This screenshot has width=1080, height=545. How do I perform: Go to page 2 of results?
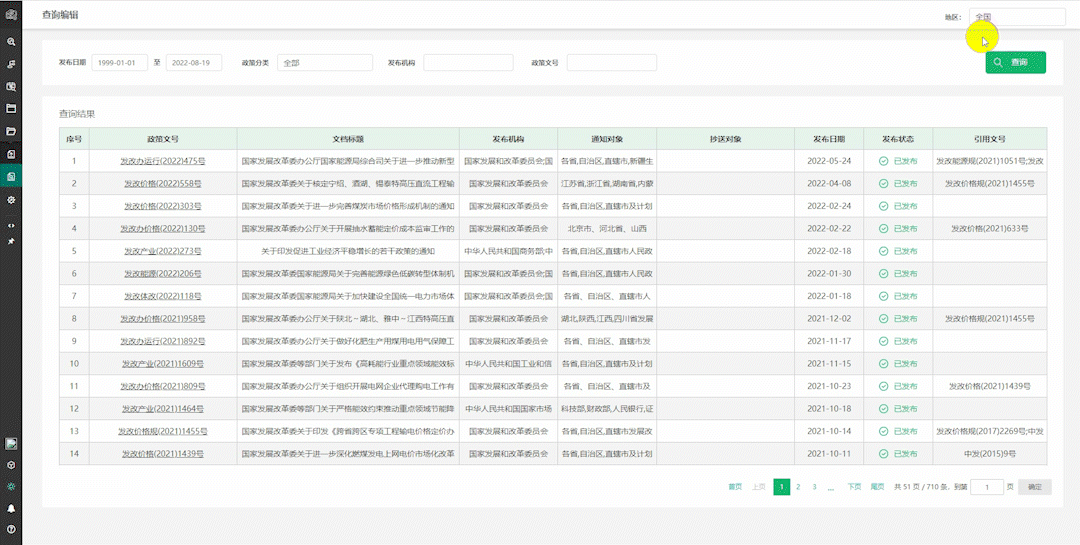point(797,487)
